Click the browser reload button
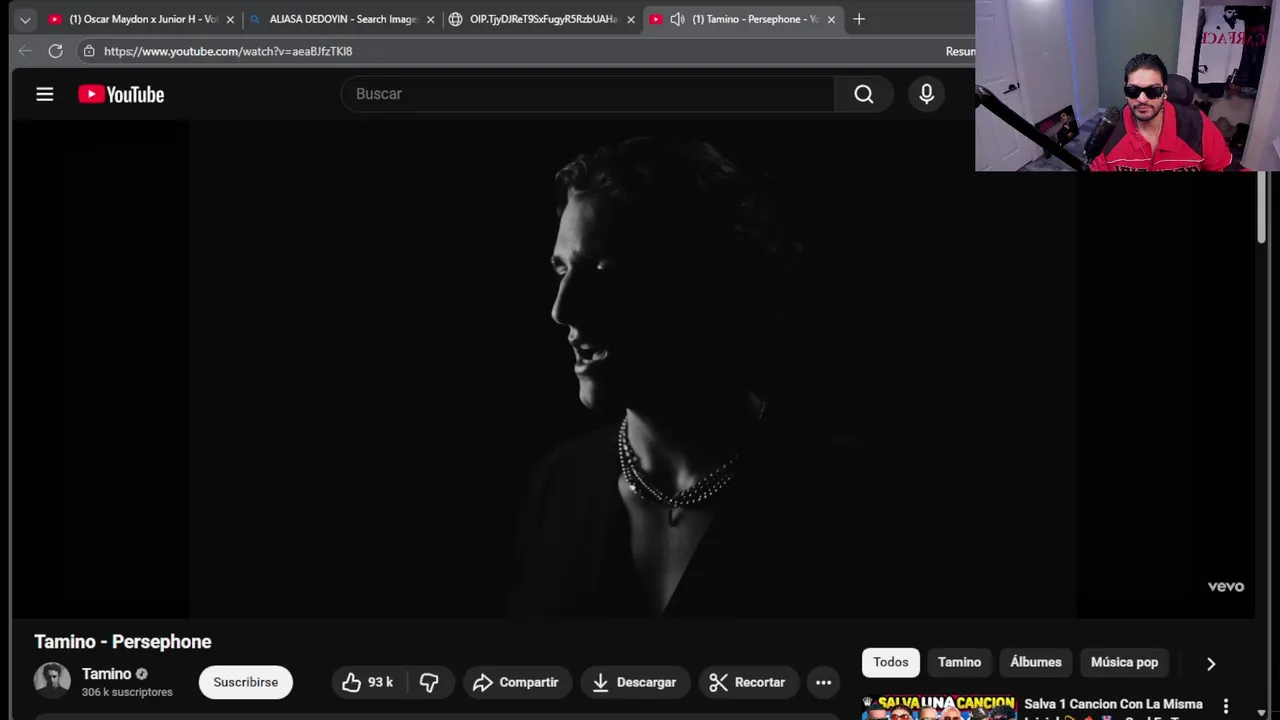The height and width of the screenshot is (720, 1280). click(56, 51)
